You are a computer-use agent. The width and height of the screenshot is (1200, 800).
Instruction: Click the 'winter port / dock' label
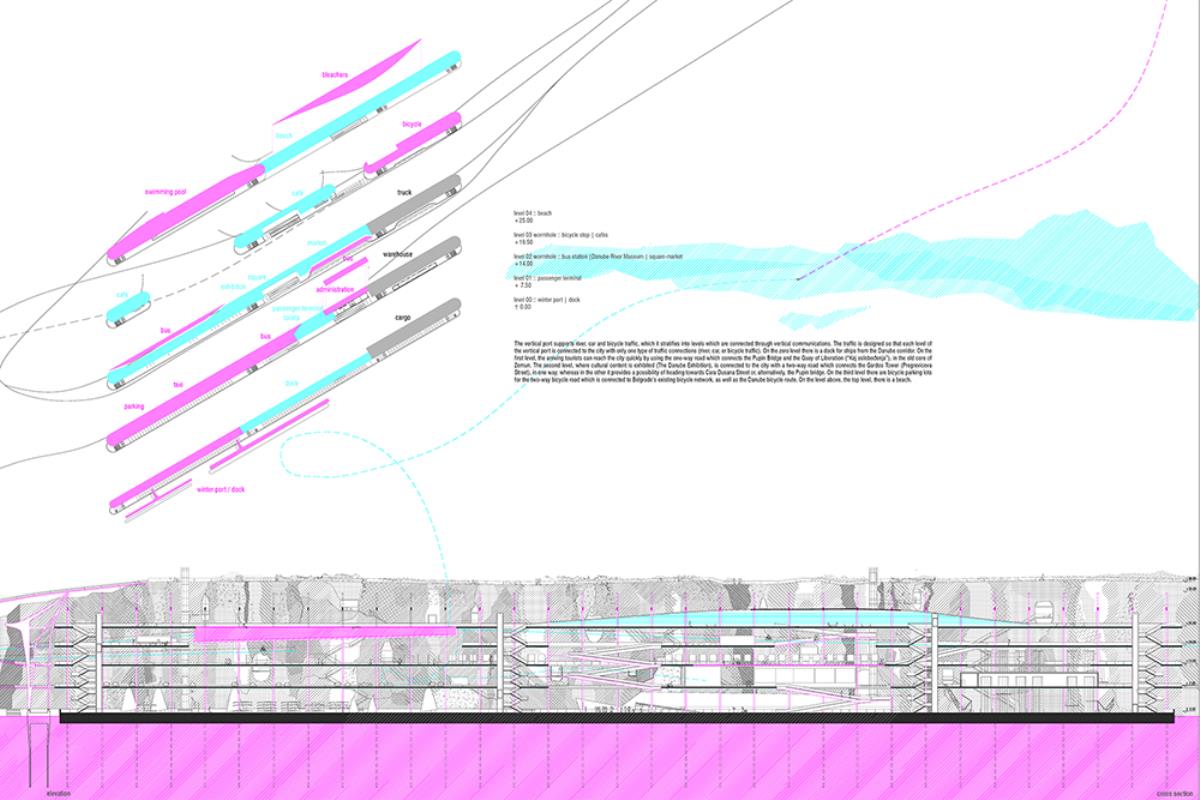(x=222, y=489)
